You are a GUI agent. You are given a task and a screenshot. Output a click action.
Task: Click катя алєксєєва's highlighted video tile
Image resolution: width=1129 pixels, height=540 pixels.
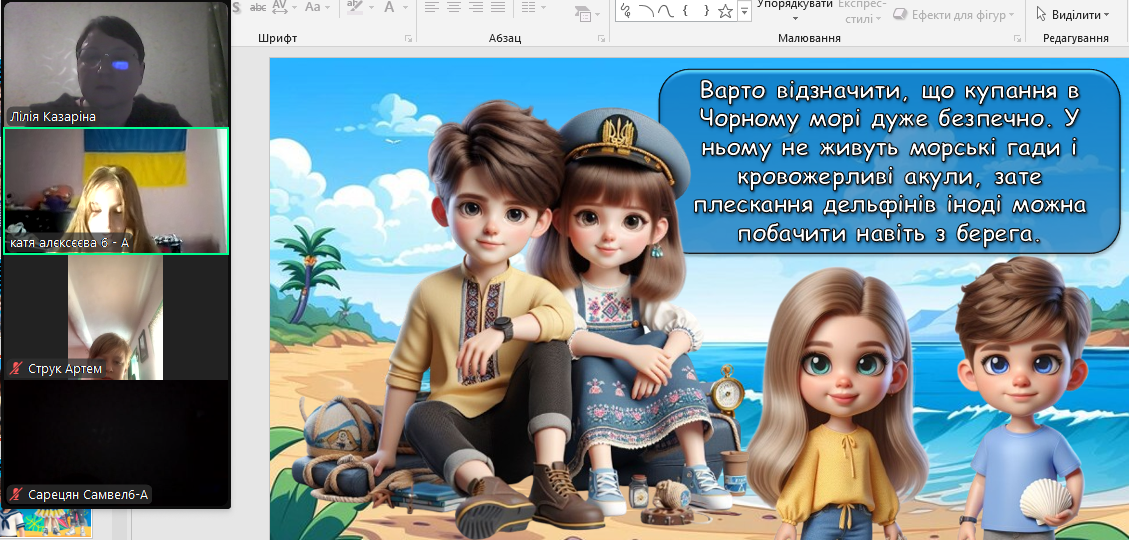pos(116,190)
